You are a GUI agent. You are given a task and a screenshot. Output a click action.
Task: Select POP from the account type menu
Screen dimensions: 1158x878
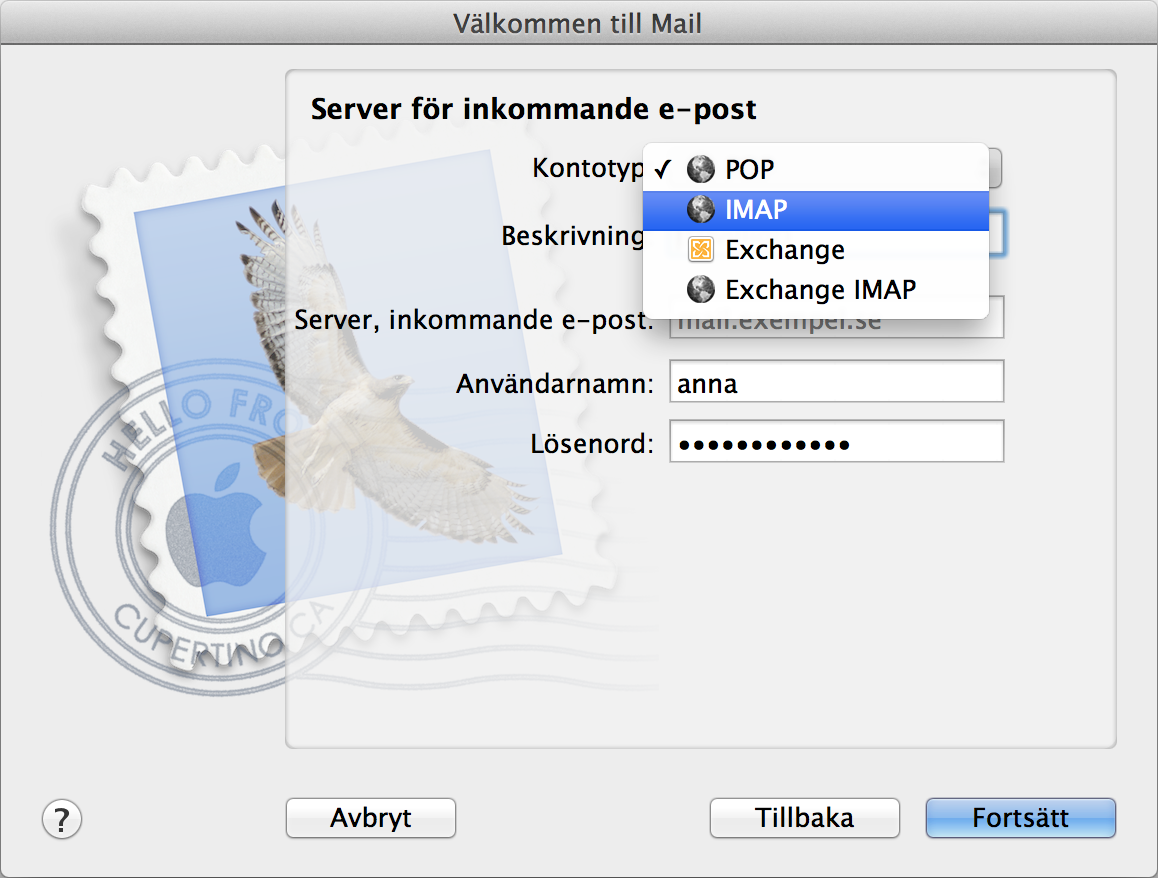815,170
